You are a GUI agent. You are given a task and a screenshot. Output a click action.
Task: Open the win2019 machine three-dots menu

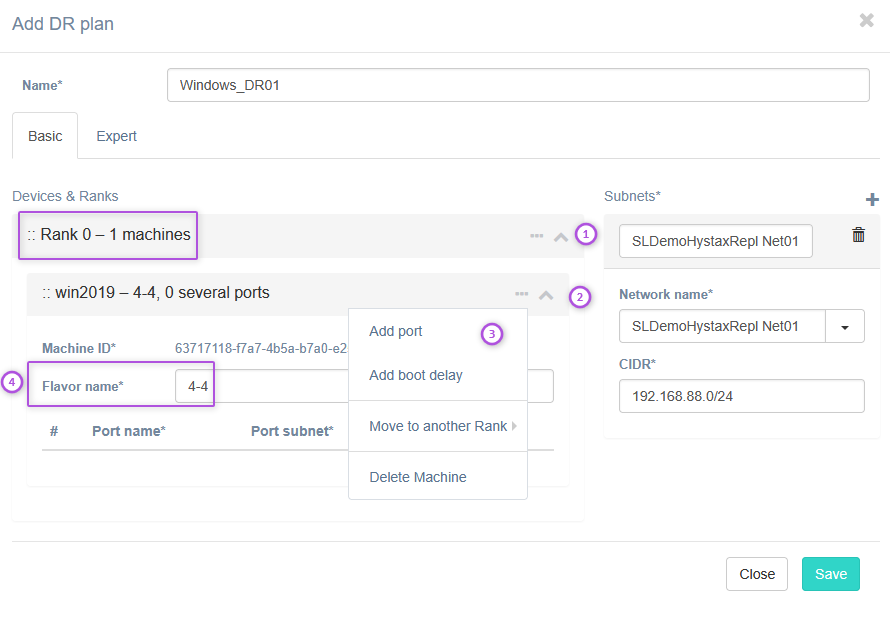pyautogui.click(x=521, y=294)
